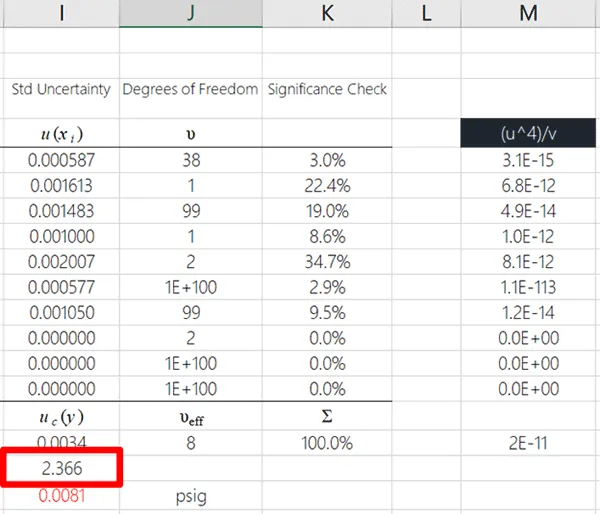Select cell with value 0.001613

(x=61, y=186)
